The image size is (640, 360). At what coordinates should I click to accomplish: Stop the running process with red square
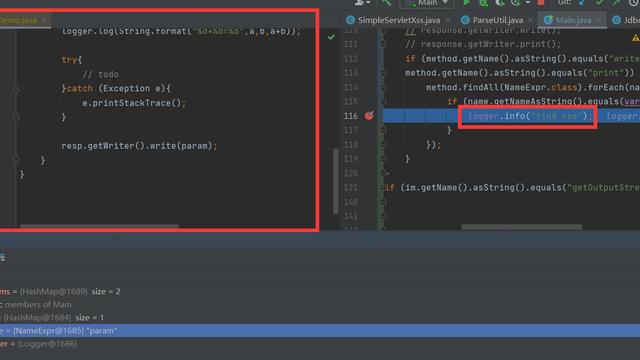tap(541, 2)
